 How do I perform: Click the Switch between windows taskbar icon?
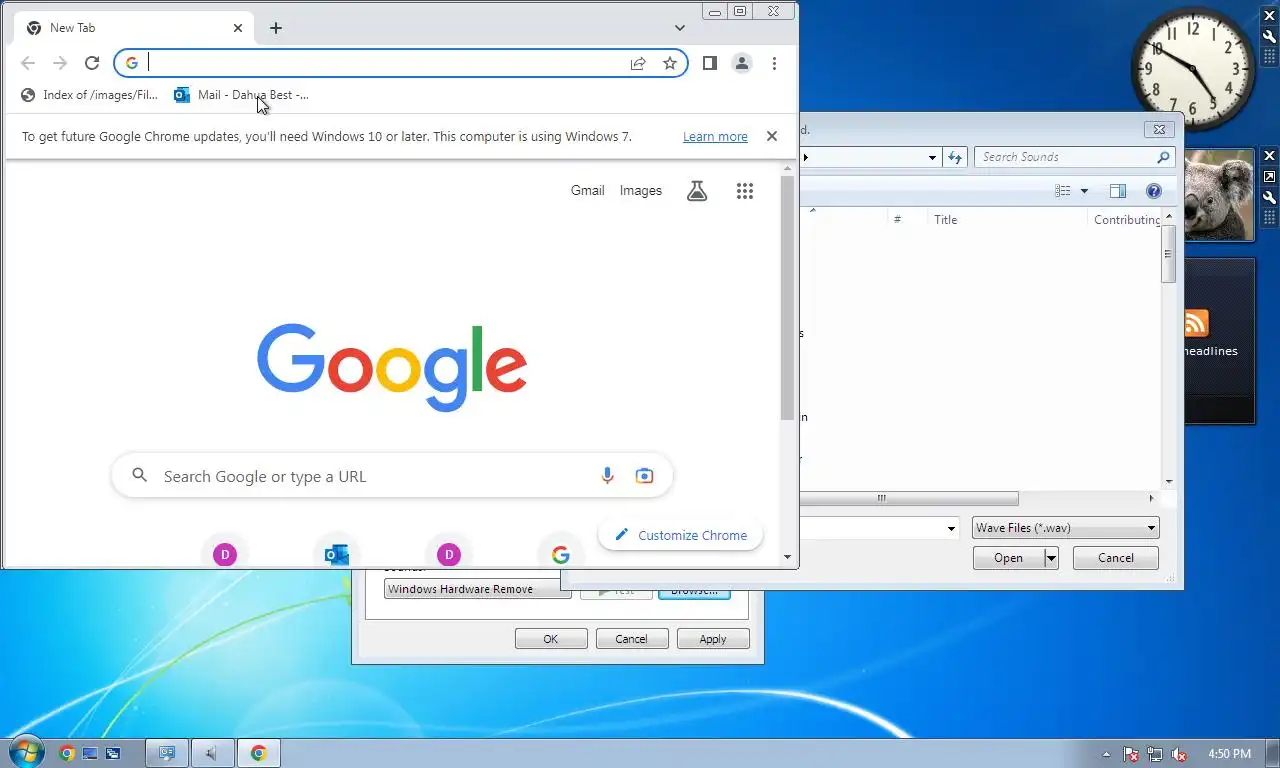(x=113, y=753)
